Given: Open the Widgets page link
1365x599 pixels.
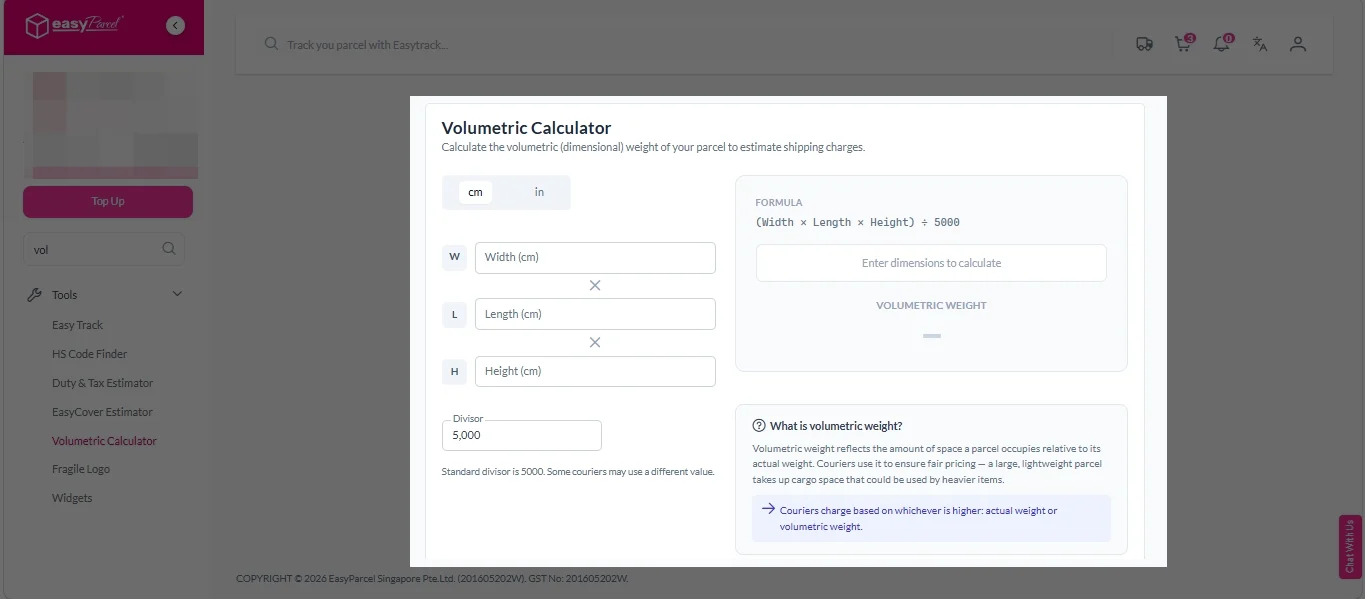Looking at the screenshot, I should click(x=72, y=497).
